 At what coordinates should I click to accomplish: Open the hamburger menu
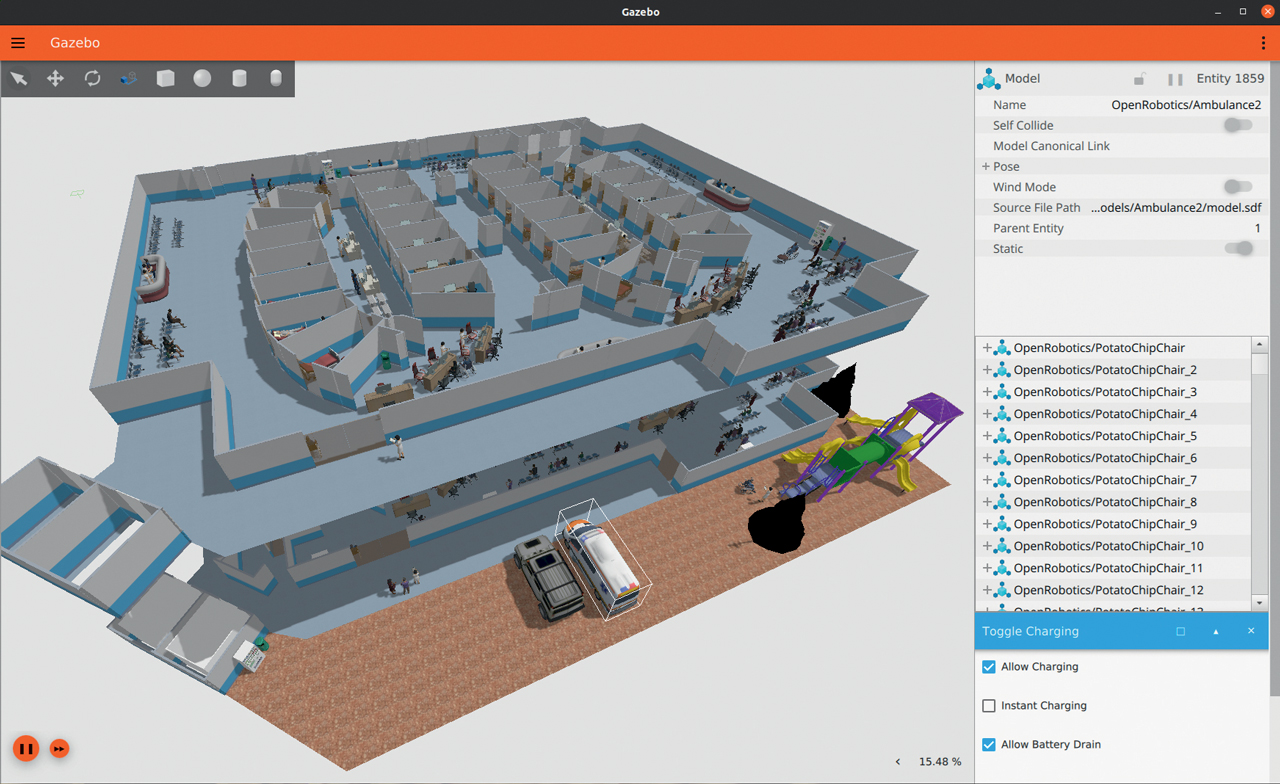[x=18, y=43]
